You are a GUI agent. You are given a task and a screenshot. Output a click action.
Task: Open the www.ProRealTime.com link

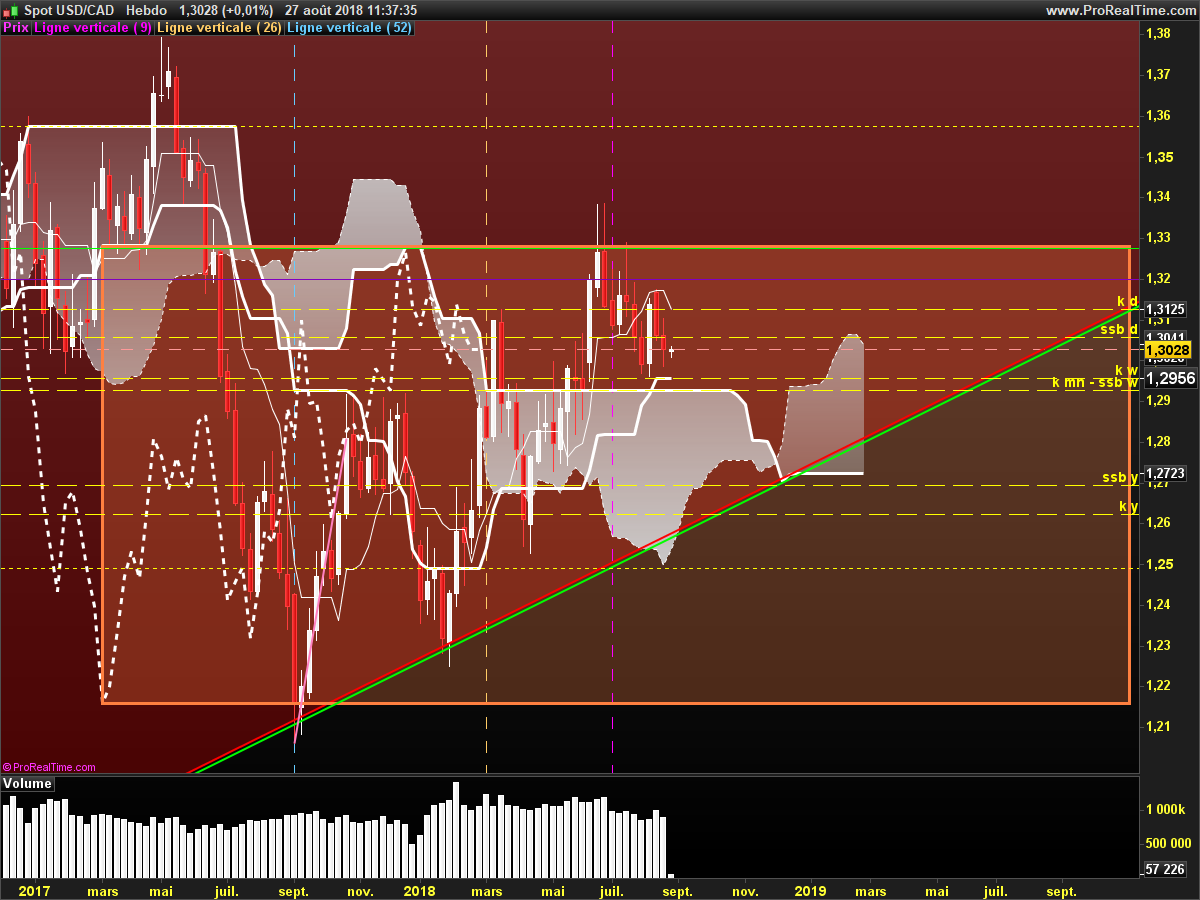tap(1120, 10)
